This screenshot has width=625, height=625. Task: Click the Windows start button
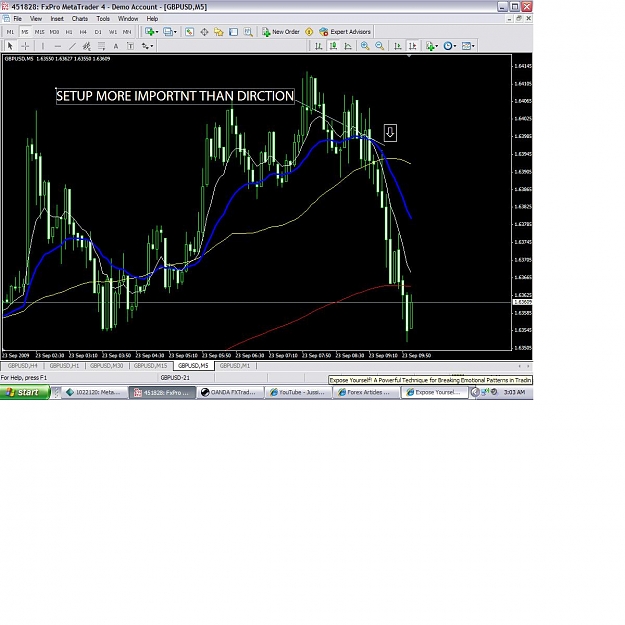pos(25,392)
